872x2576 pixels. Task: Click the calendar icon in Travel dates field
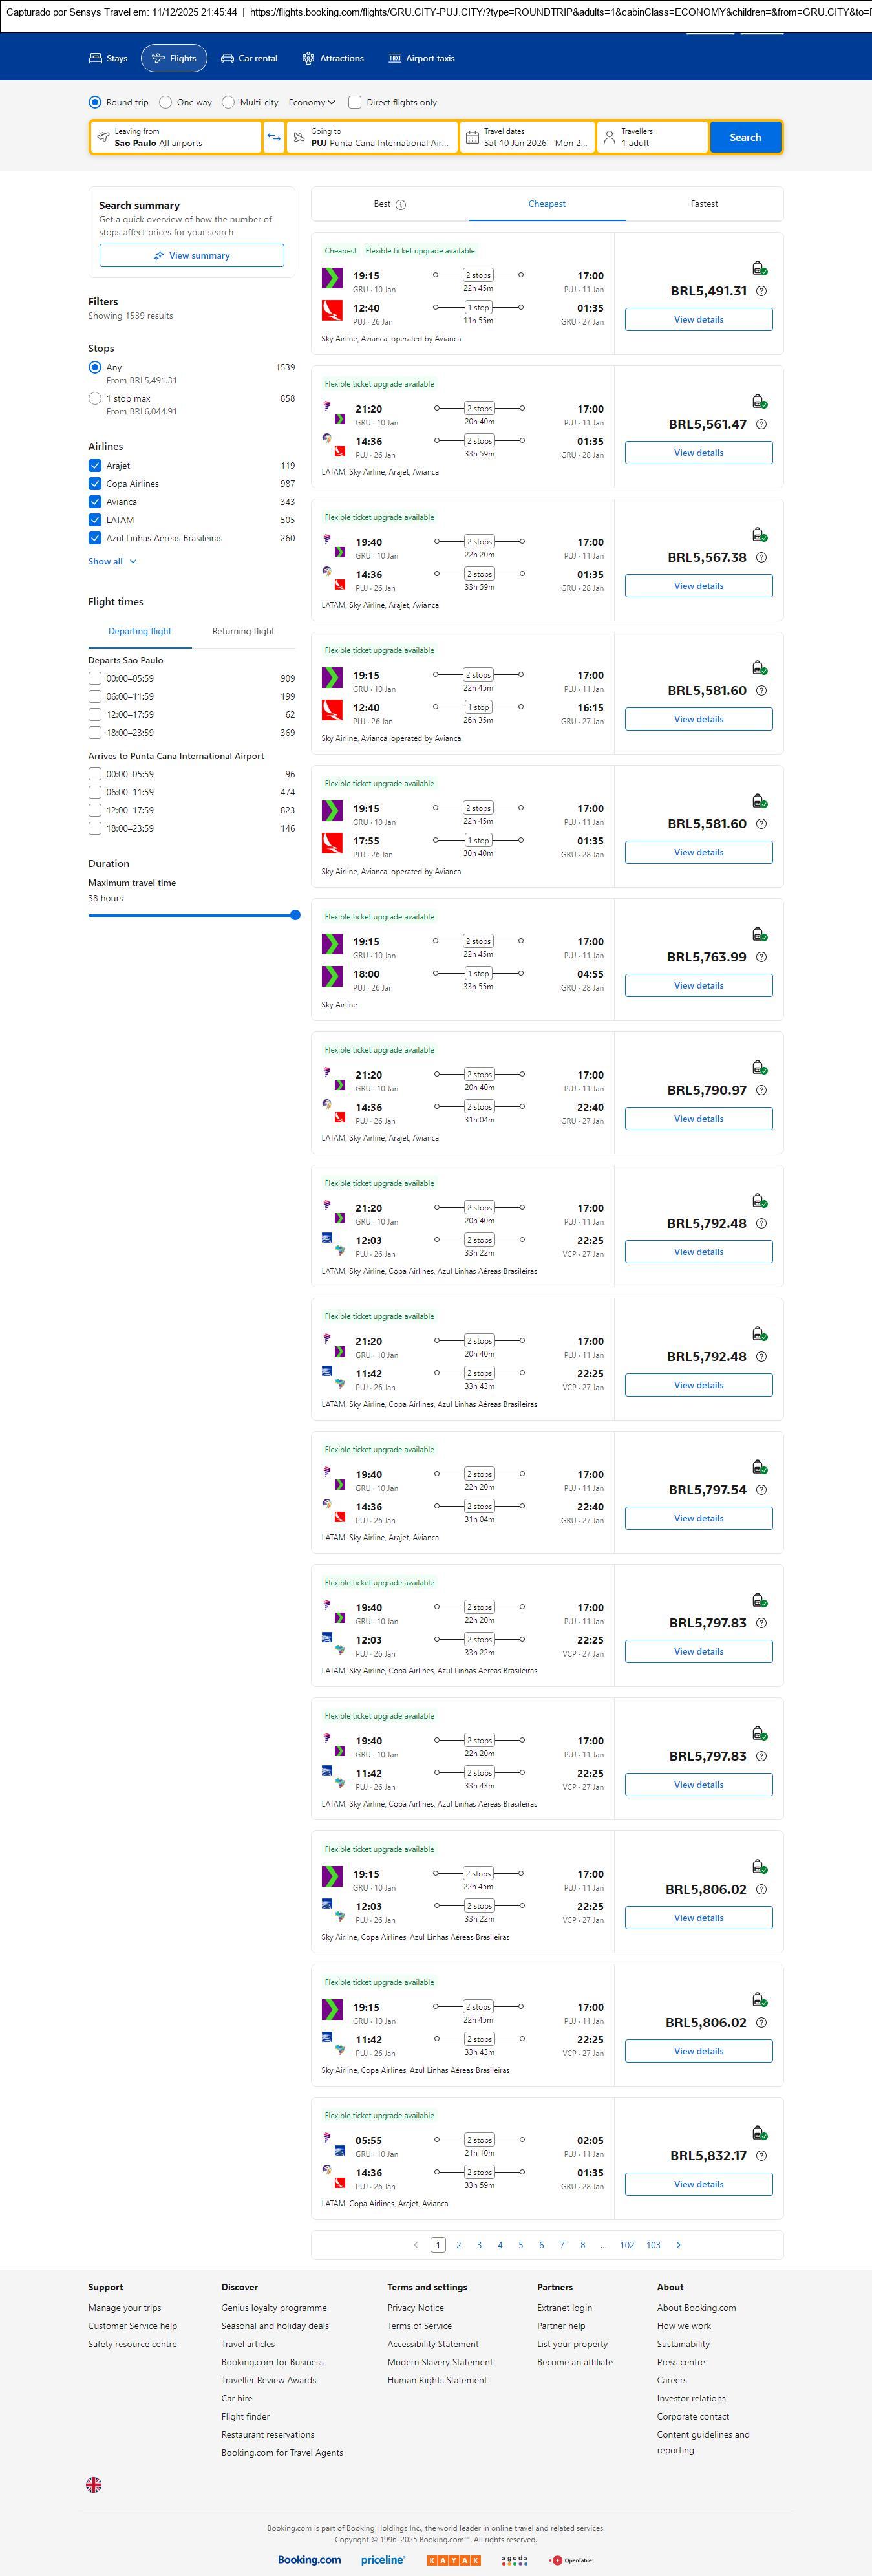472,137
